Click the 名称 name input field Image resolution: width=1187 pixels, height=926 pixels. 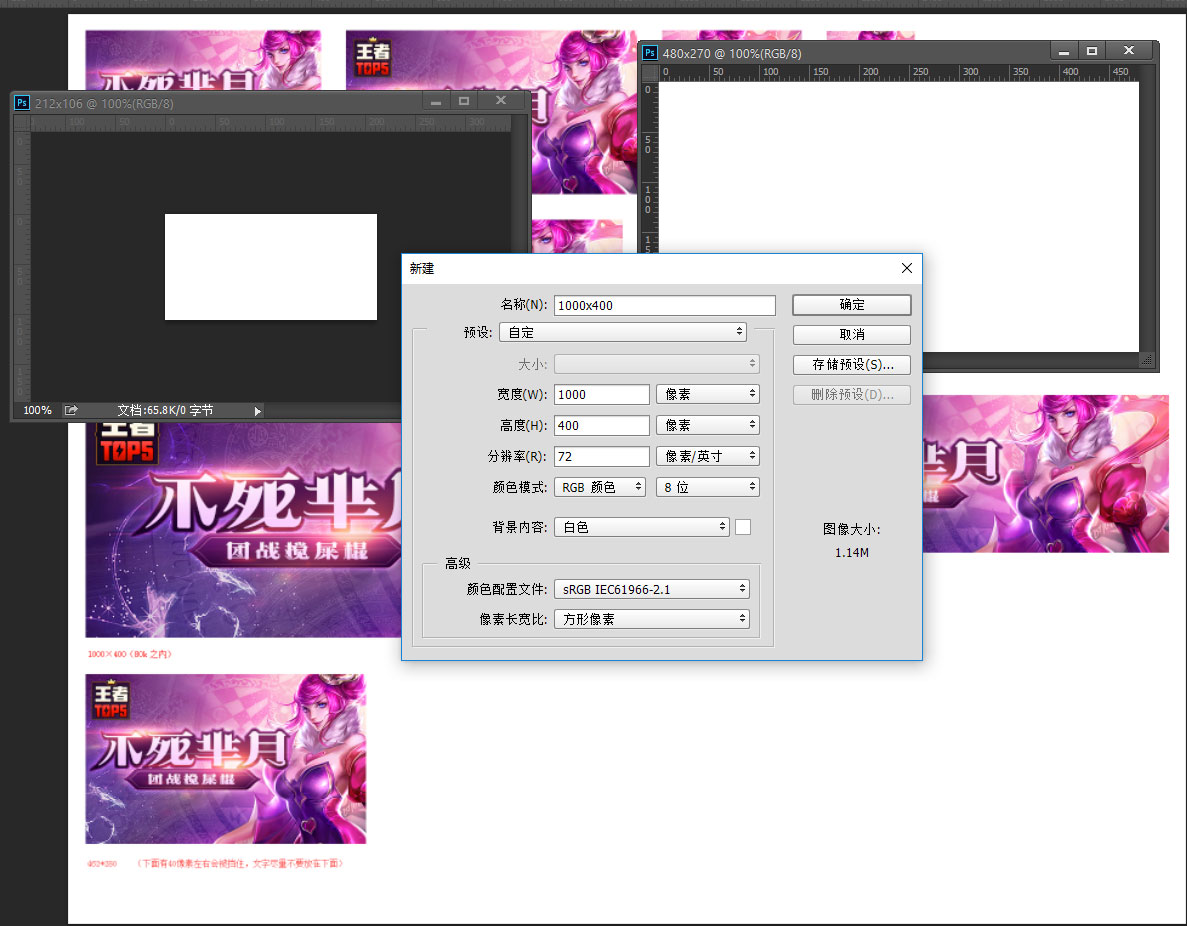point(665,305)
